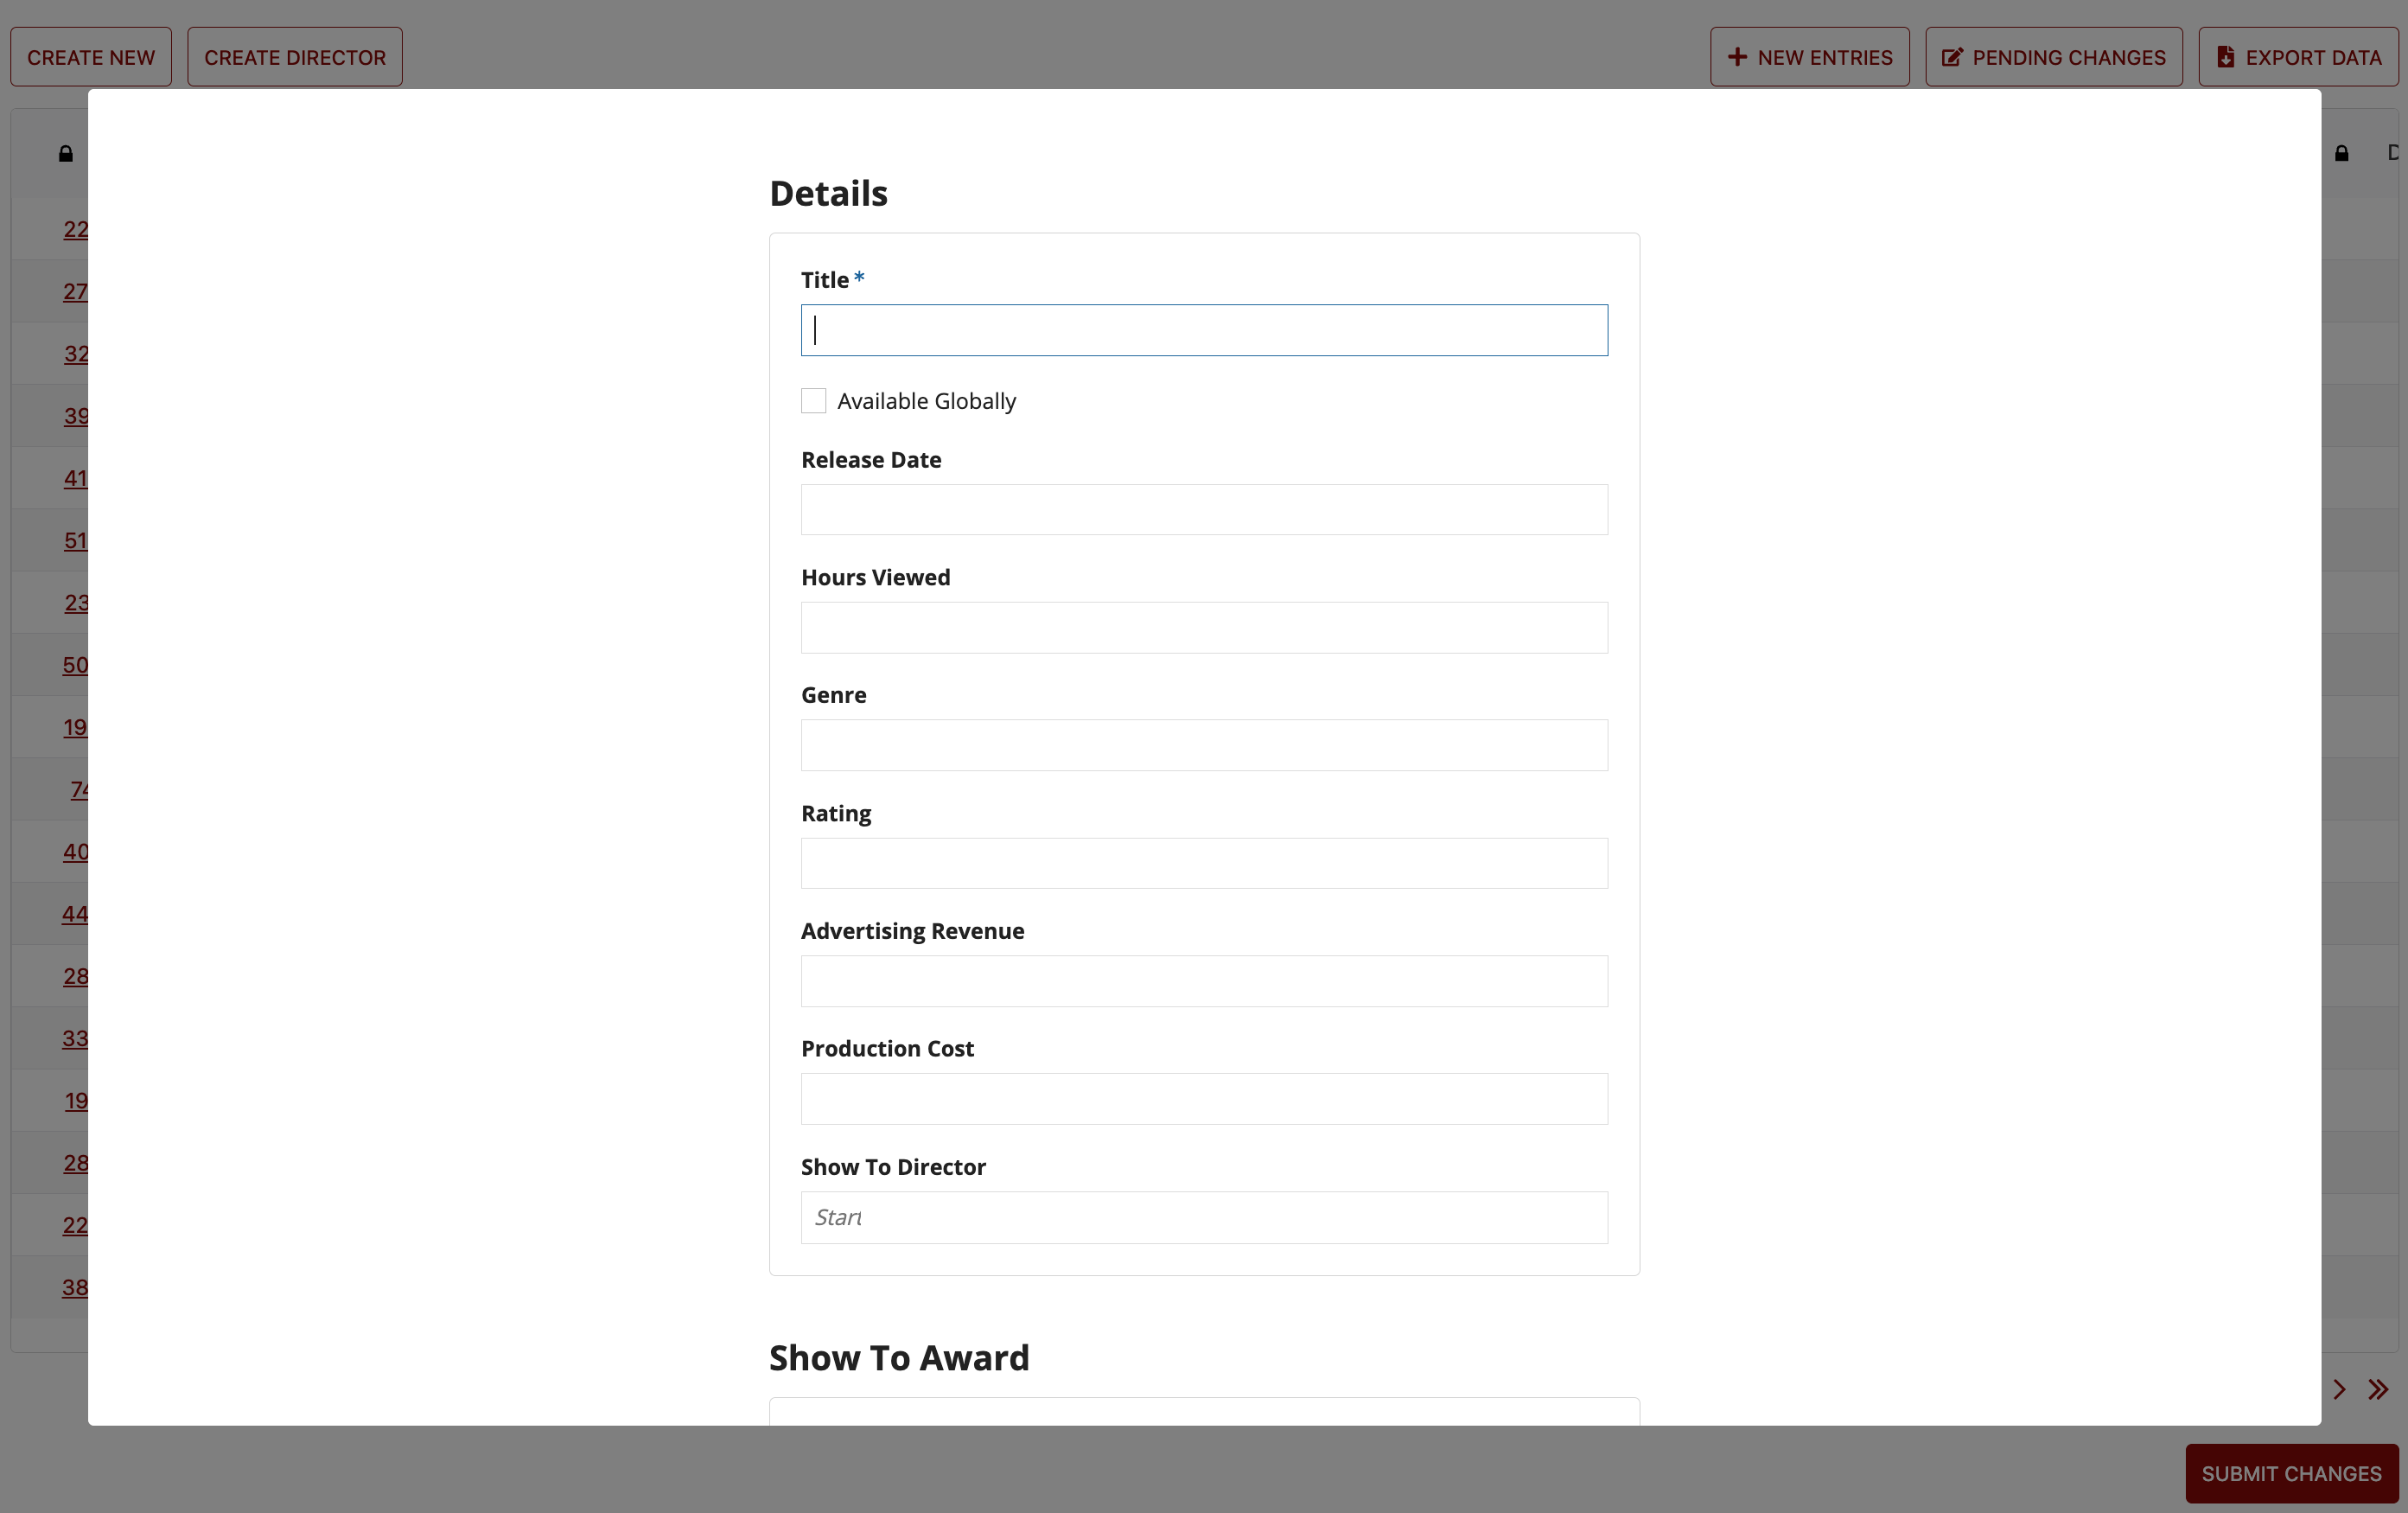Click the Production Cost input field
The height and width of the screenshot is (1513, 2408).
1204,1099
